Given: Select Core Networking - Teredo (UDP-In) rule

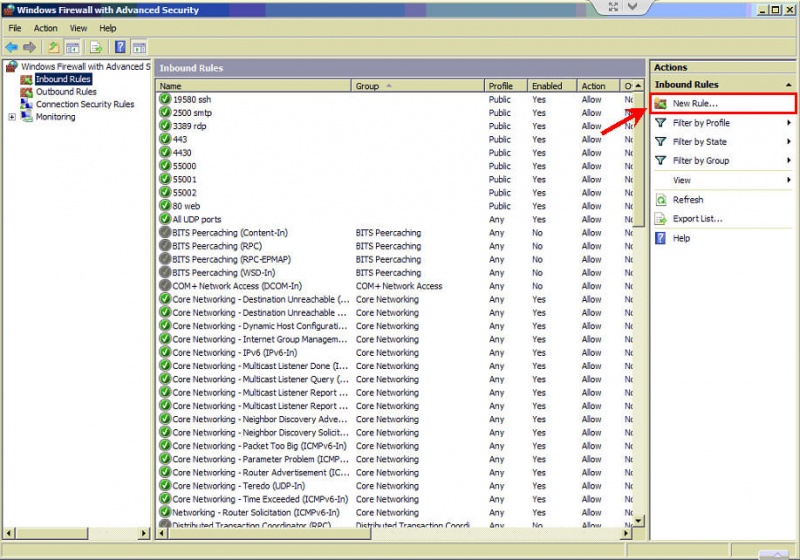Looking at the screenshot, I should coord(394,486).
